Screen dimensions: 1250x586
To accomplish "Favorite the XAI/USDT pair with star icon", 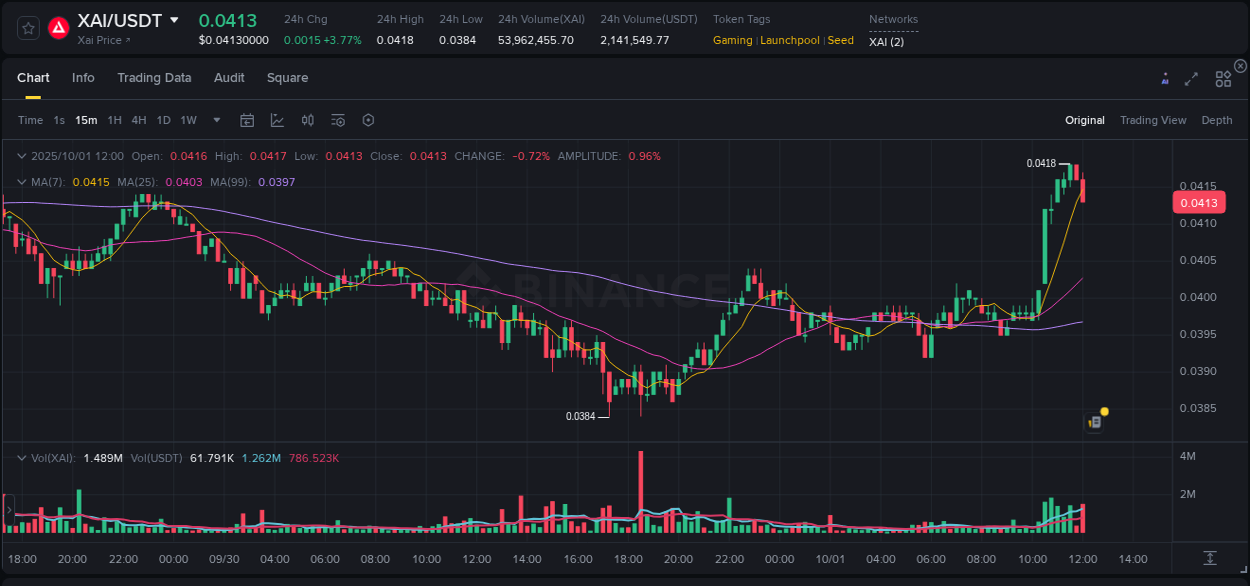I will point(28,28).
